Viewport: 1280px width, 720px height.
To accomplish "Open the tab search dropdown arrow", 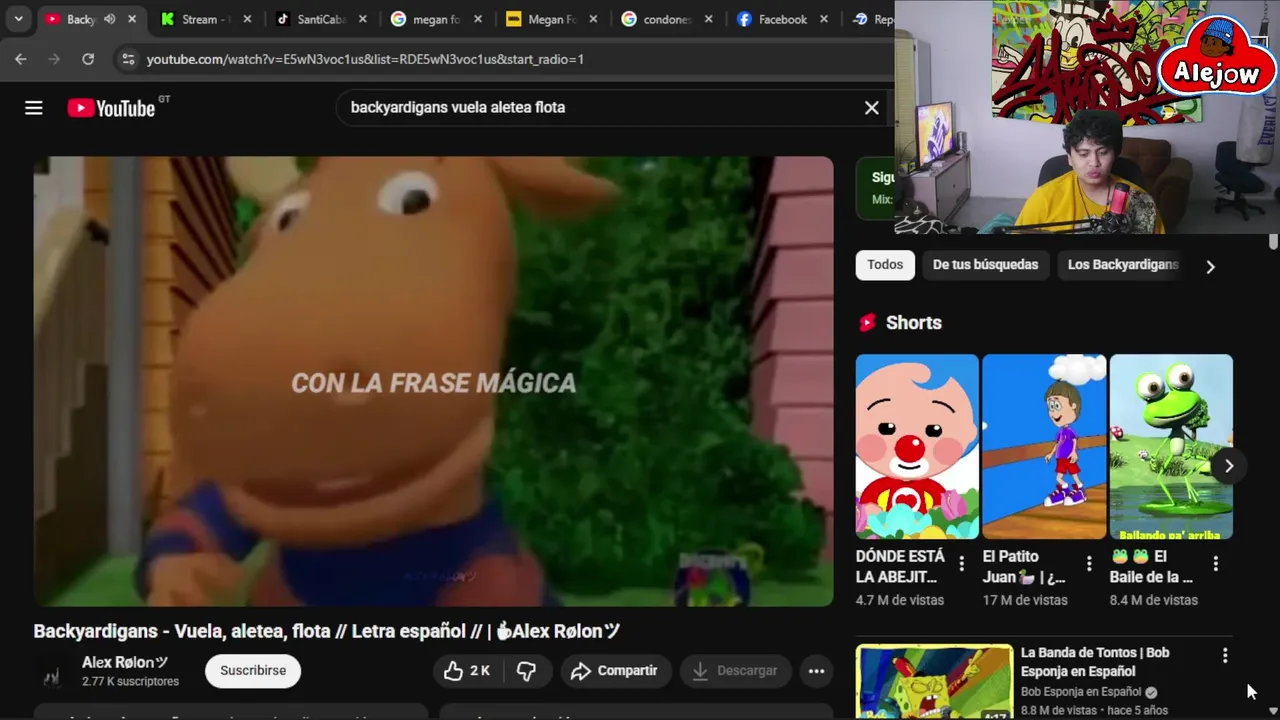I will (18, 19).
